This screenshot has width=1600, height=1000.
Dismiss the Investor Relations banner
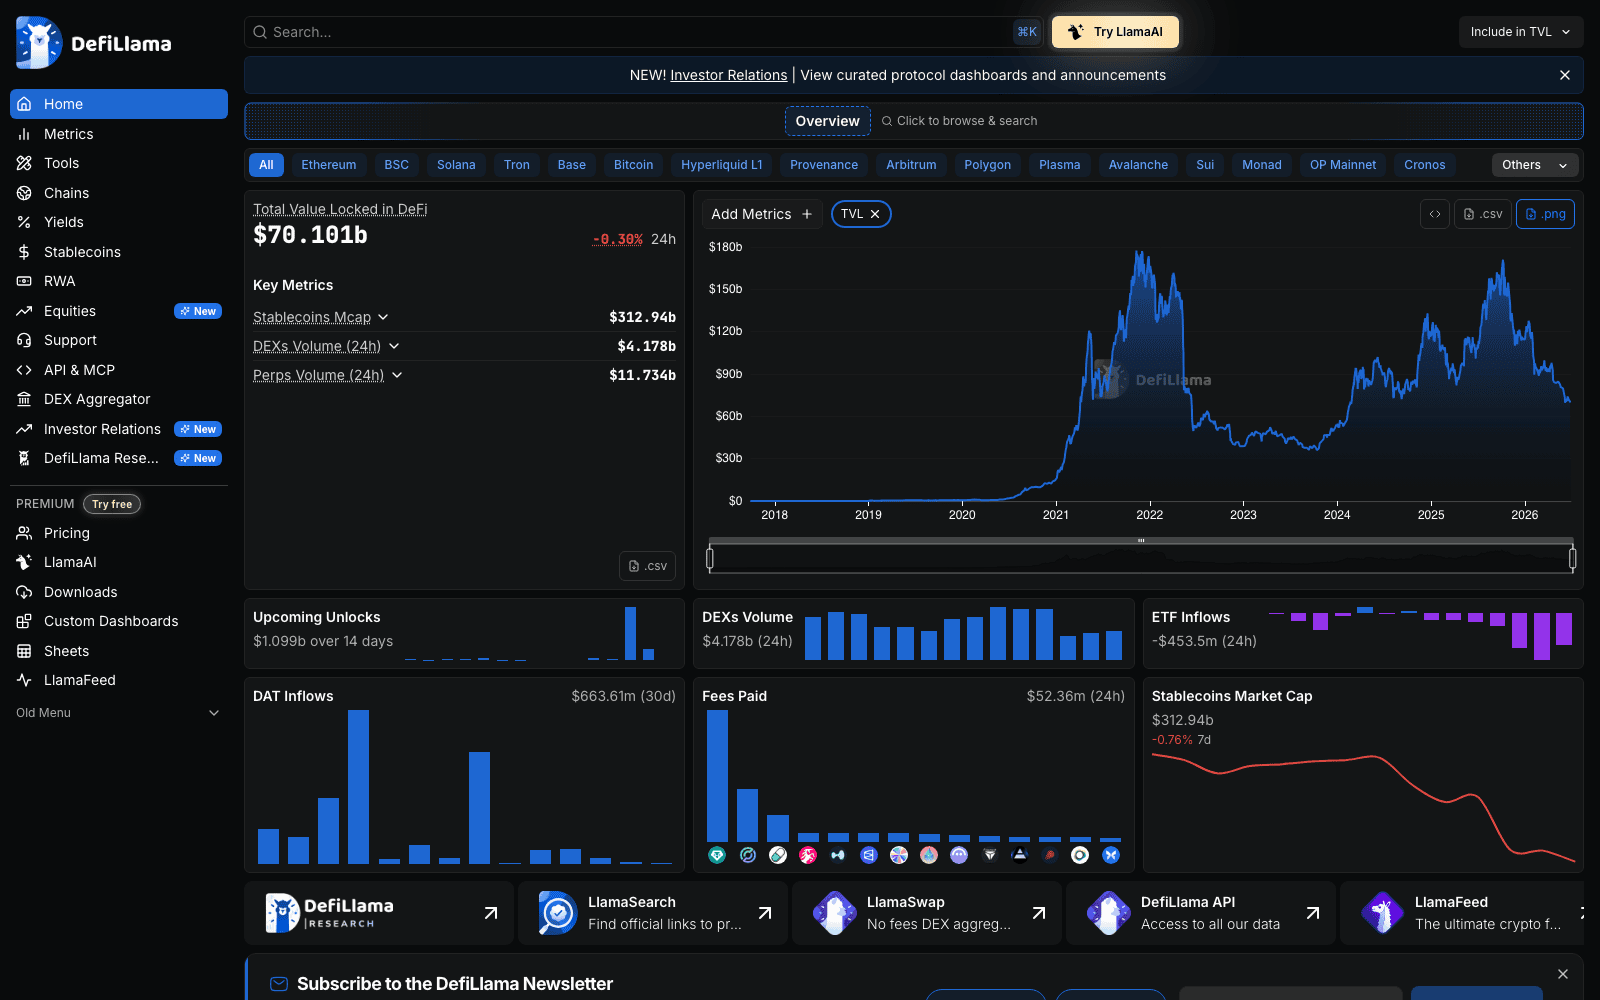click(1565, 75)
